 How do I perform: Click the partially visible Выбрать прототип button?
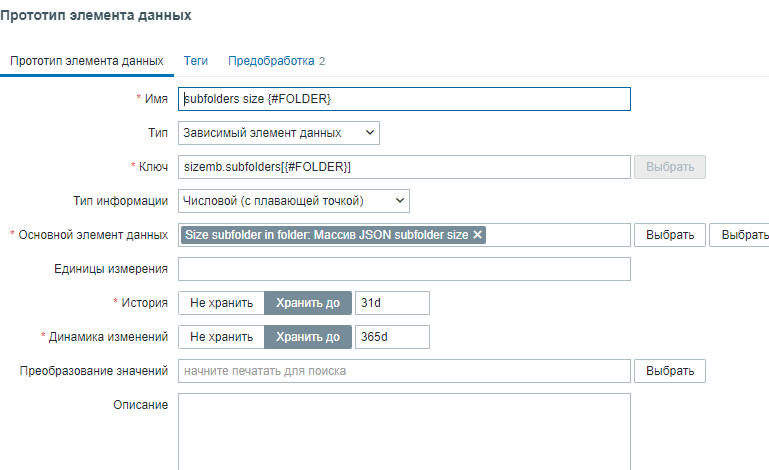740,235
